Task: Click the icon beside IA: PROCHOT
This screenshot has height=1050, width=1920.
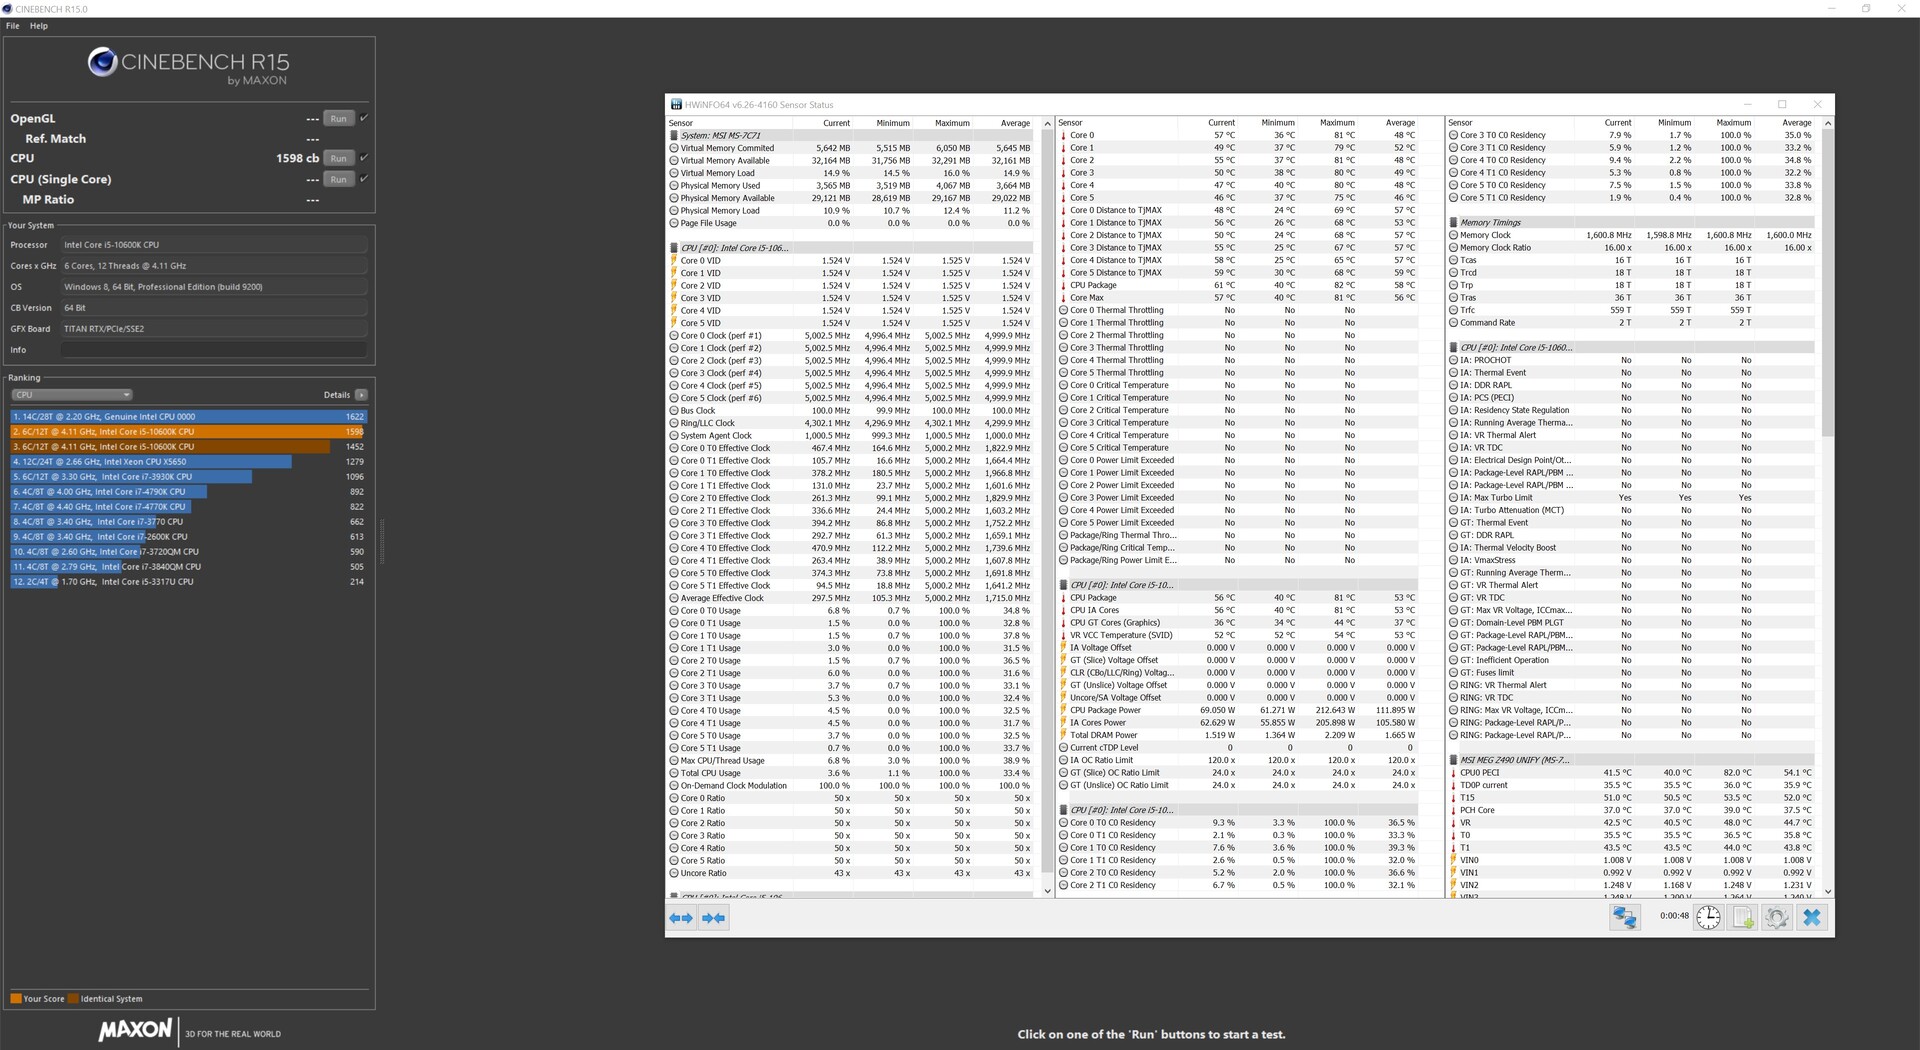Action: coord(1453,360)
